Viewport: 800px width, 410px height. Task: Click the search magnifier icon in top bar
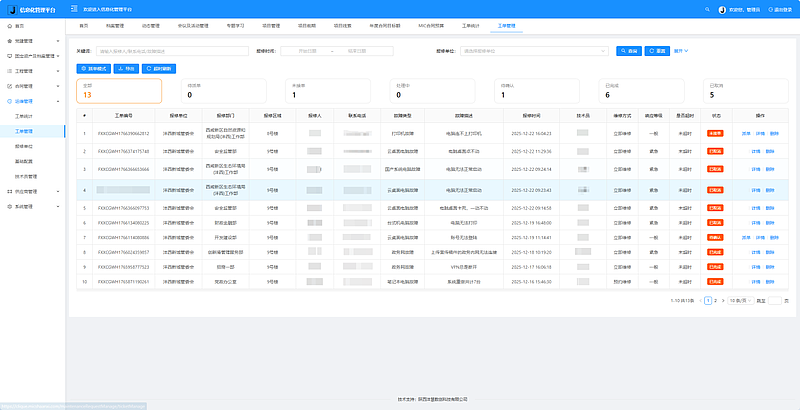point(707,9)
